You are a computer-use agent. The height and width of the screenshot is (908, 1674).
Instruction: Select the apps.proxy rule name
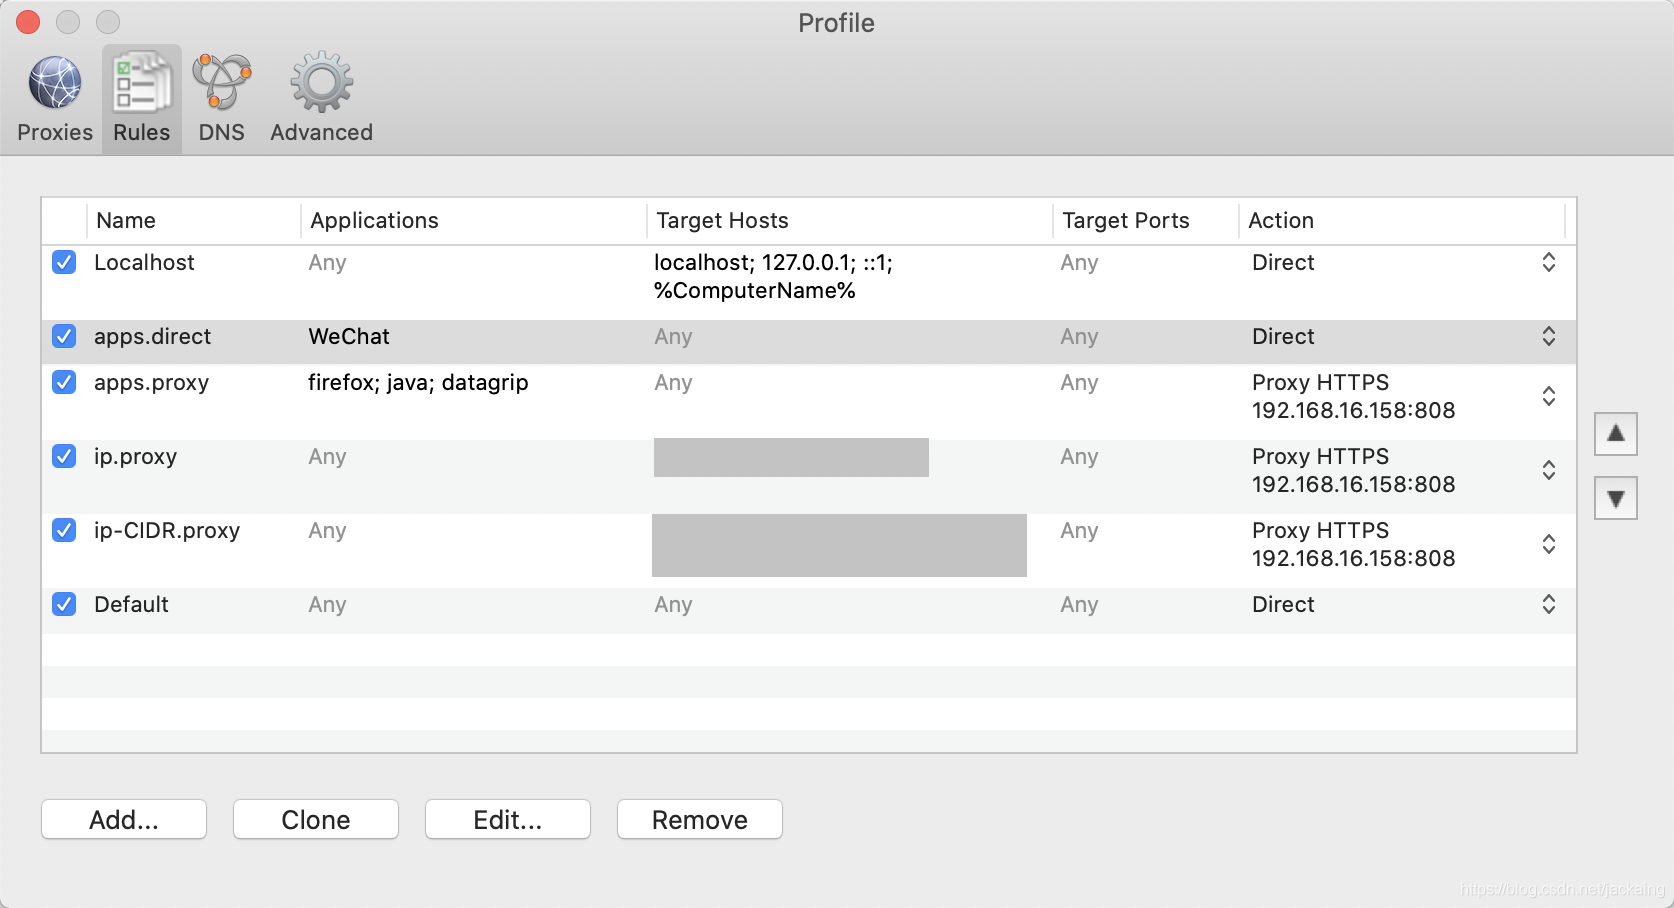click(151, 382)
